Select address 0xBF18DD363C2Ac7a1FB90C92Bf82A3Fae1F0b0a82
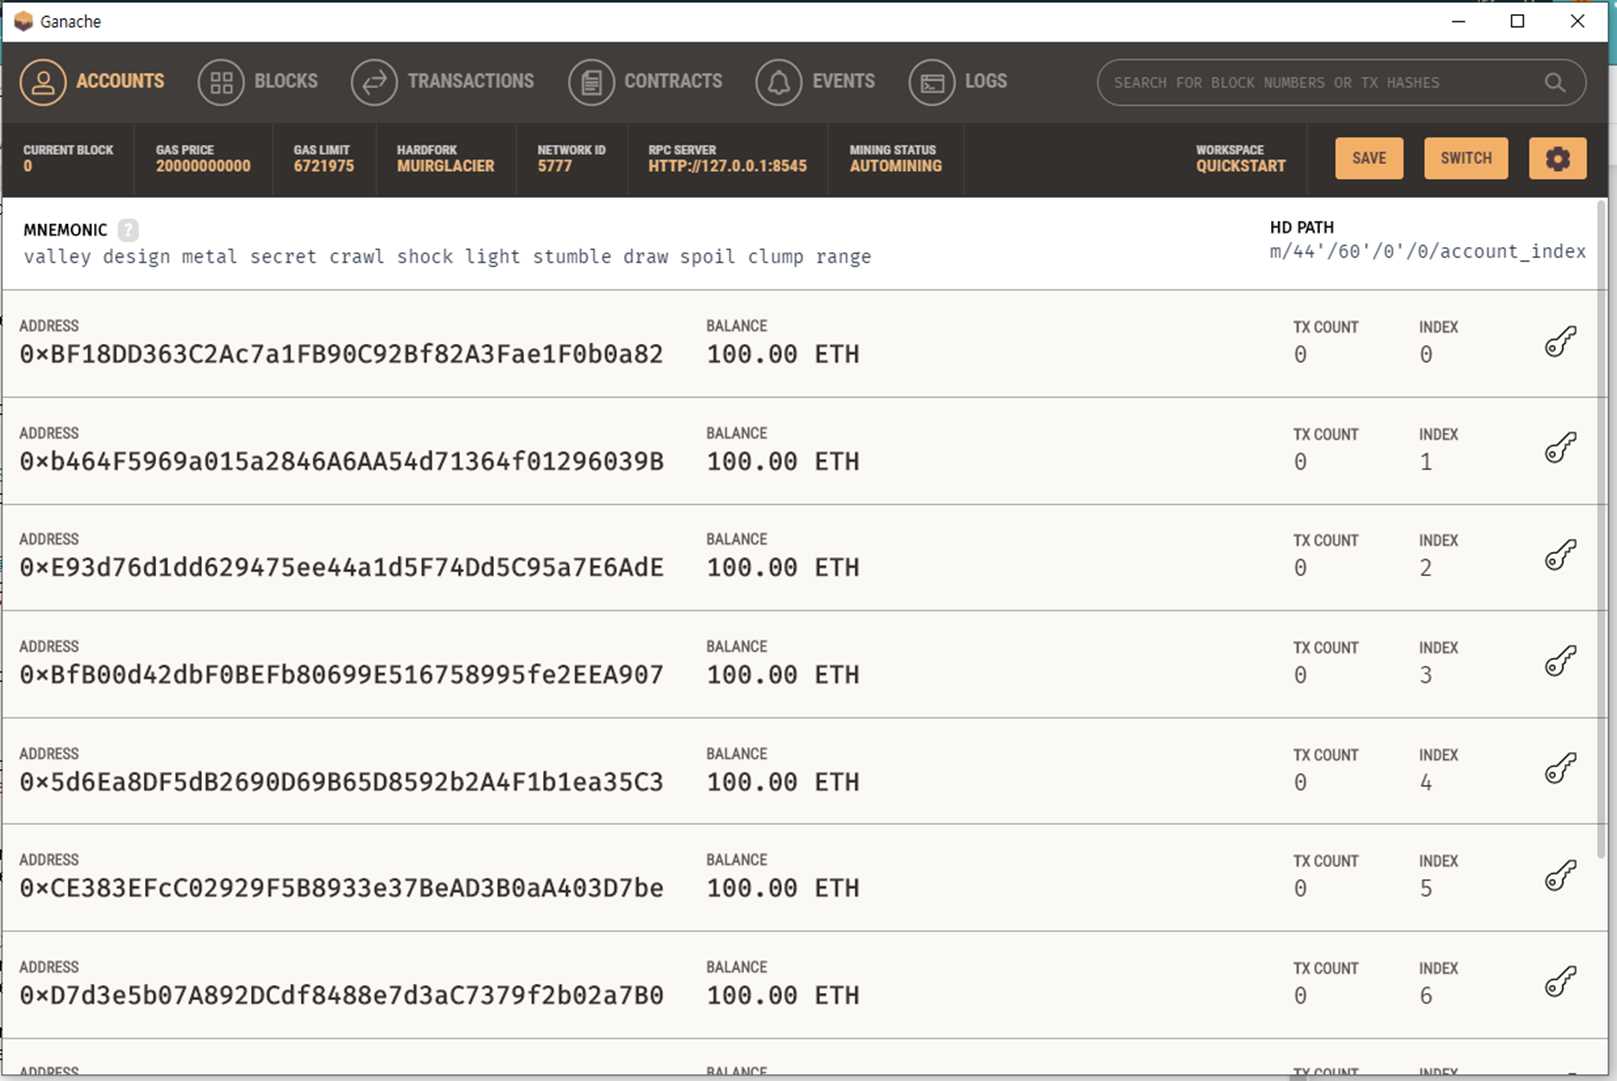Screen dimensions: 1617x1081 click(x=341, y=354)
